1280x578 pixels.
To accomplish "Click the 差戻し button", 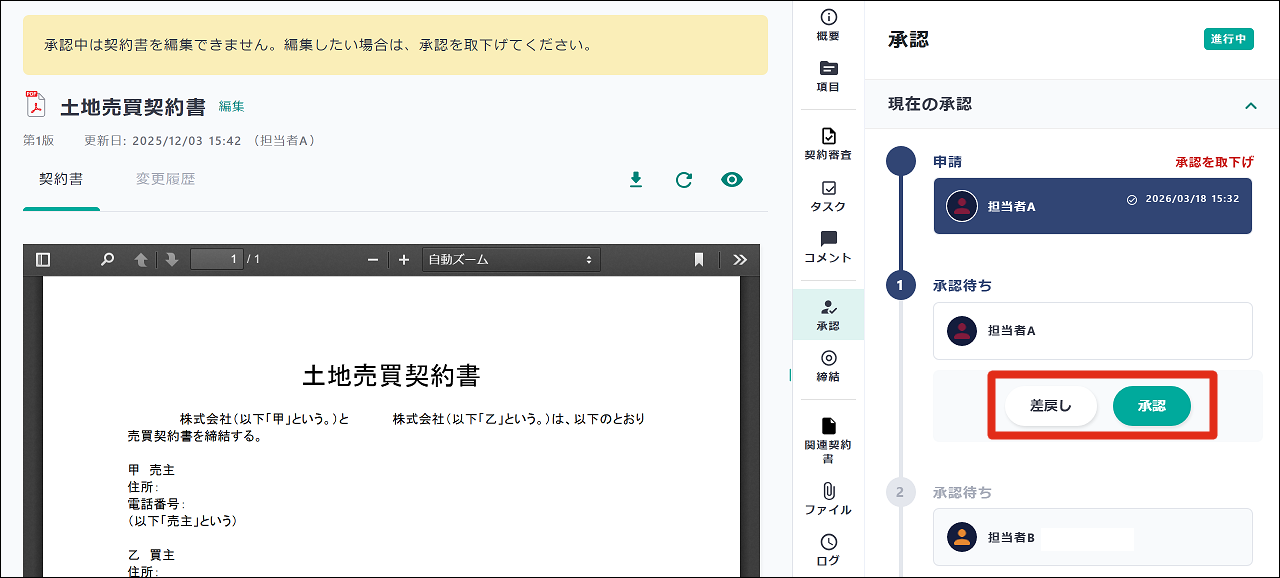I will [x=1051, y=406].
